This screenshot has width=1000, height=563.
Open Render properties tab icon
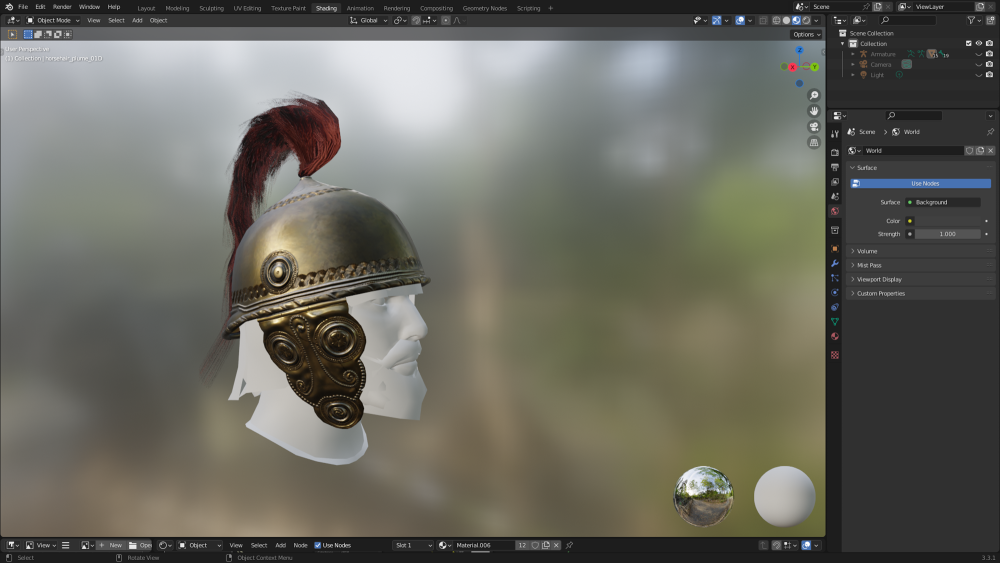(835, 152)
